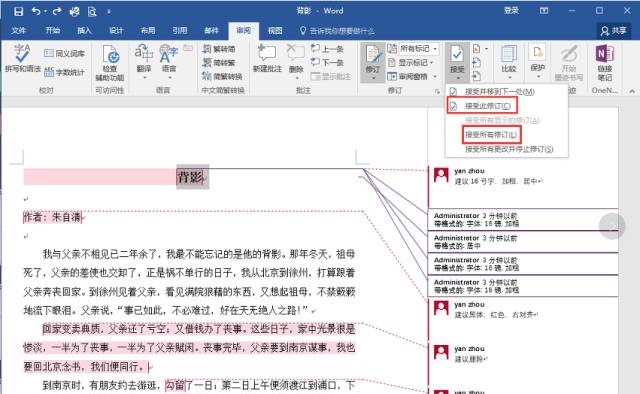Select comment 建议16号字、加粗、居中
This screenshot has width=640, height=394.
click(x=499, y=181)
